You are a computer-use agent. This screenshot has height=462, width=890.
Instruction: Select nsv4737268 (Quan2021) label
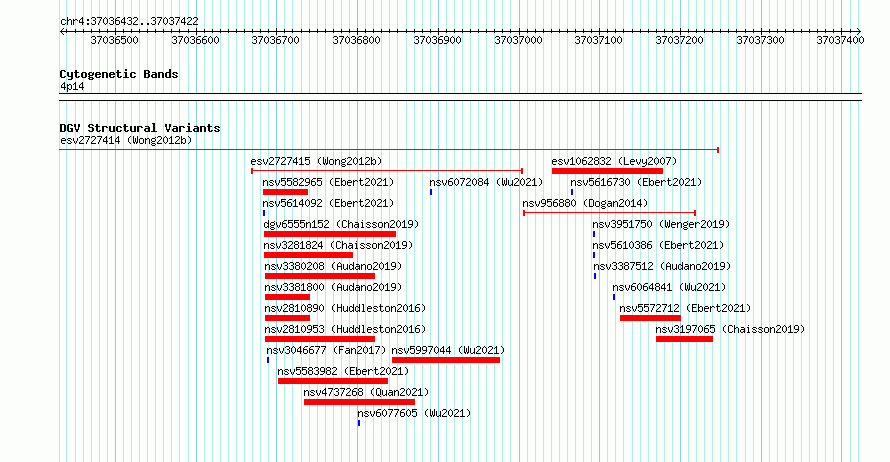click(x=366, y=392)
